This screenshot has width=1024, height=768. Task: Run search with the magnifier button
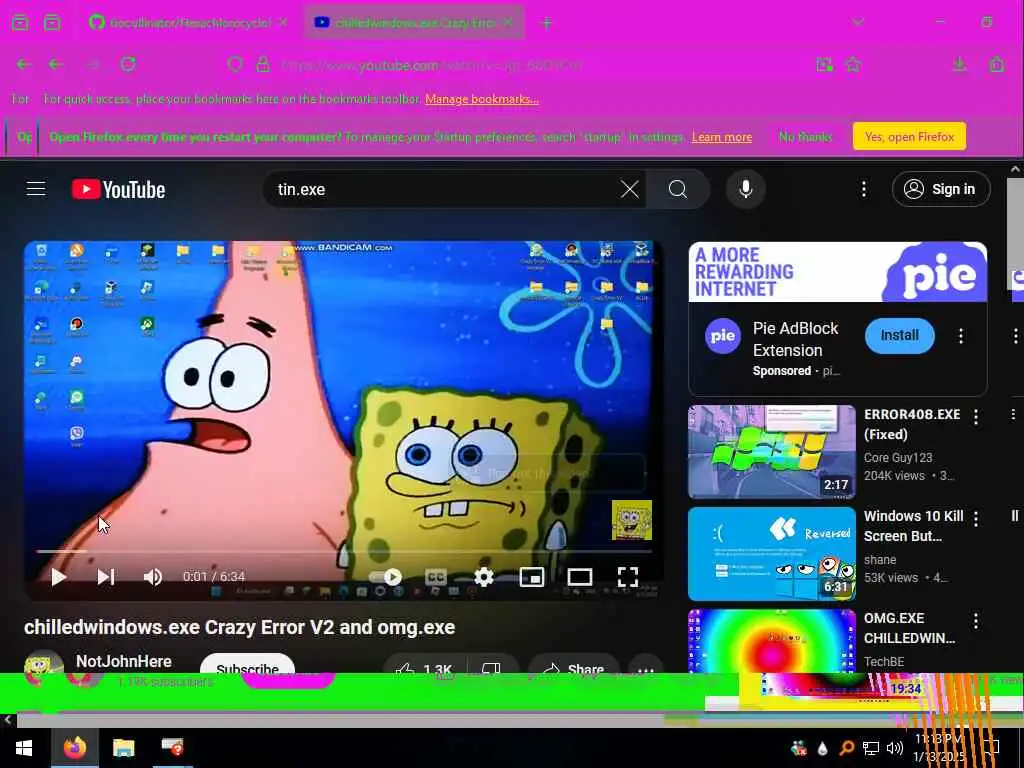678,189
